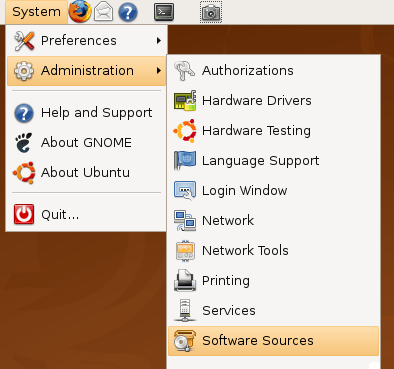Image resolution: width=394 pixels, height=369 pixels.
Task: Click the Administration gear icon
Action: pyautogui.click(x=24, y=71)
